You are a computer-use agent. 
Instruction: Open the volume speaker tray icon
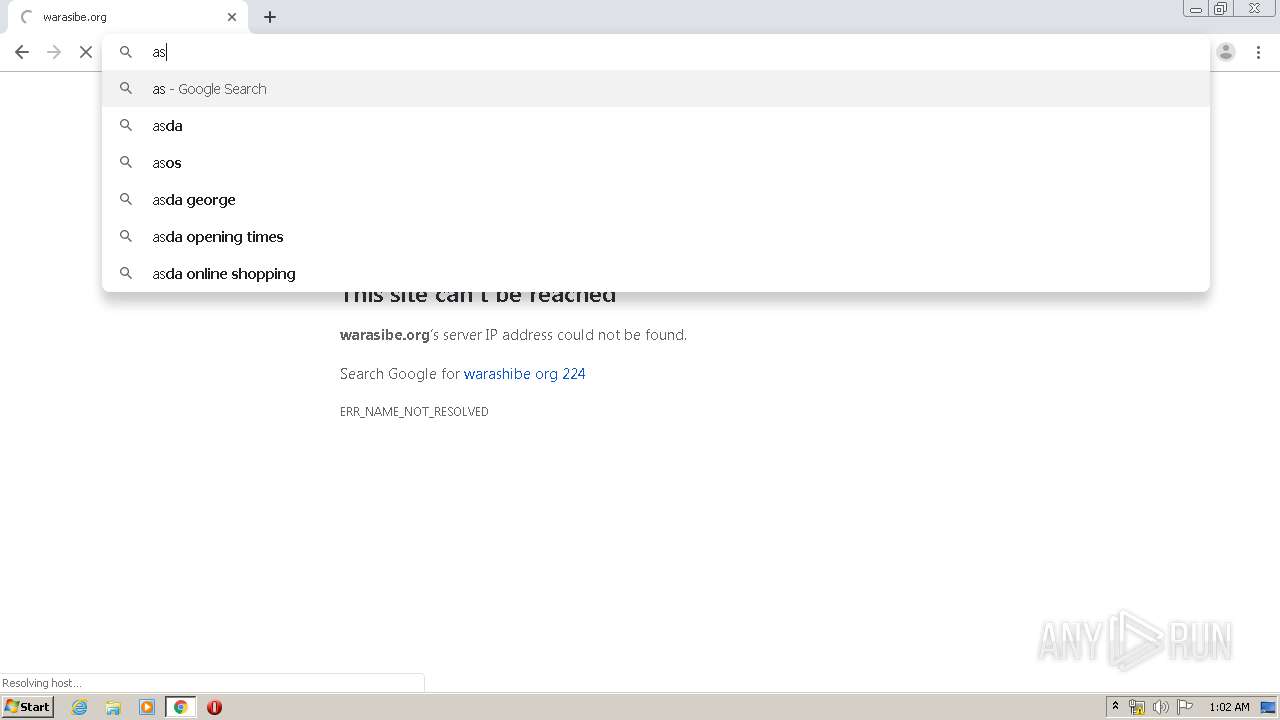click(1161, 707)
